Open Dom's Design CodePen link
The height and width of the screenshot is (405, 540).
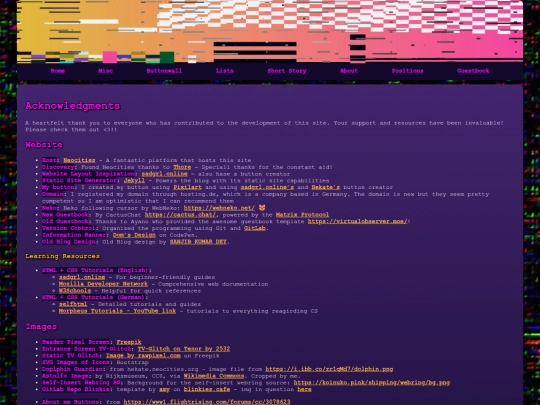[134, 235]
